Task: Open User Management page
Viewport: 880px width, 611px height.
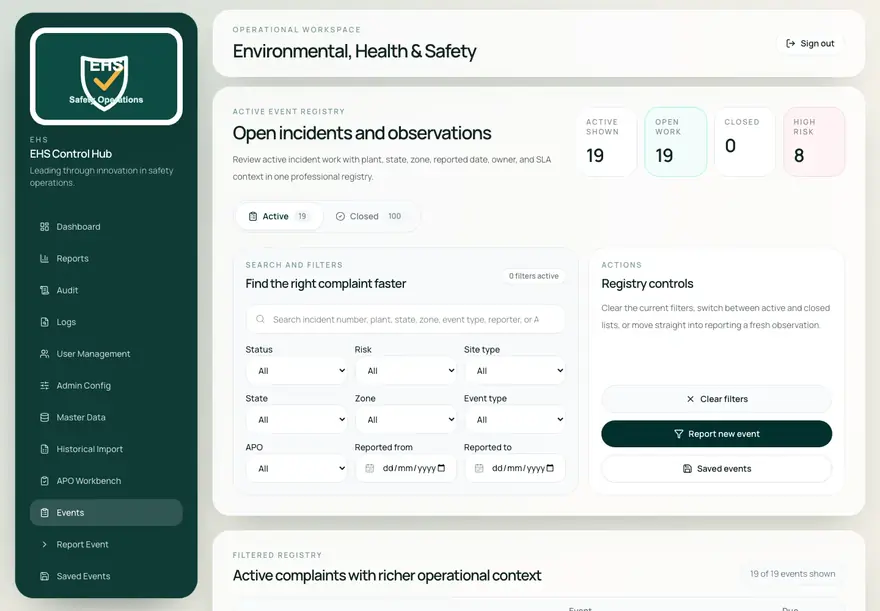Action: click(106, 354)
